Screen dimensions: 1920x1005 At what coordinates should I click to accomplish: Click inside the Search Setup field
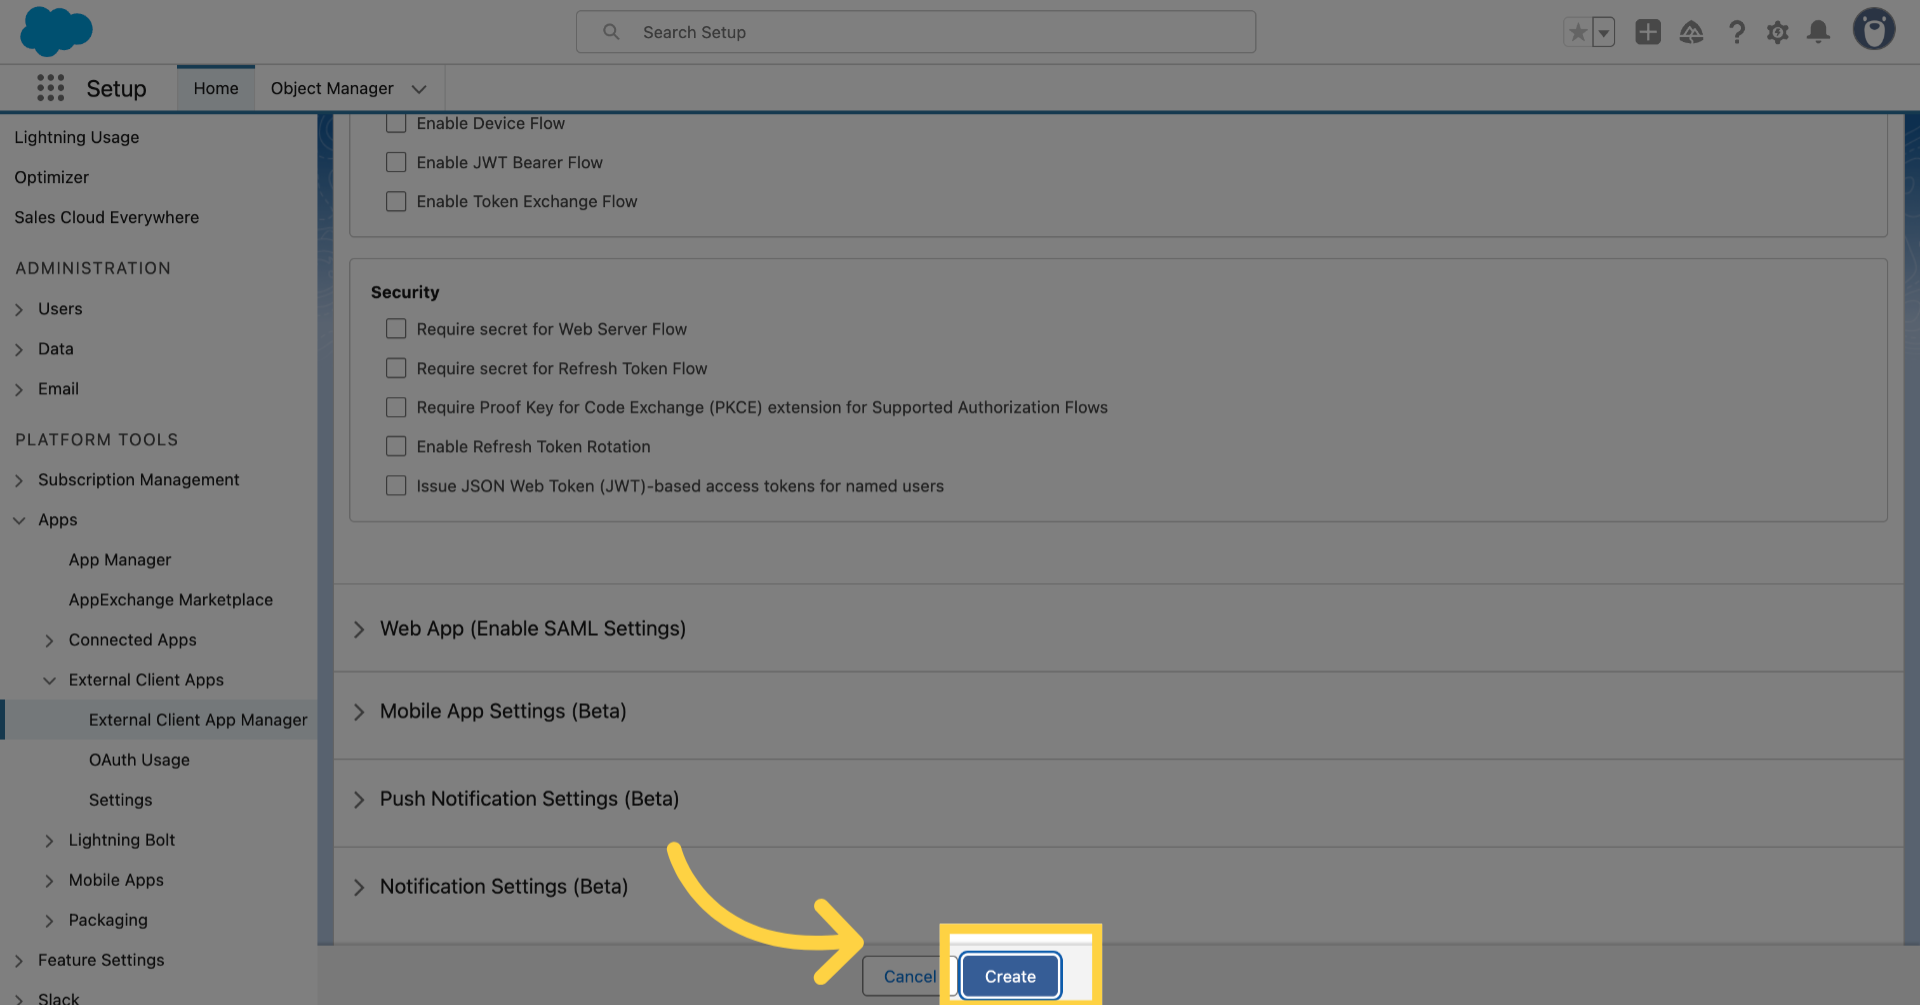coord(915,31)
